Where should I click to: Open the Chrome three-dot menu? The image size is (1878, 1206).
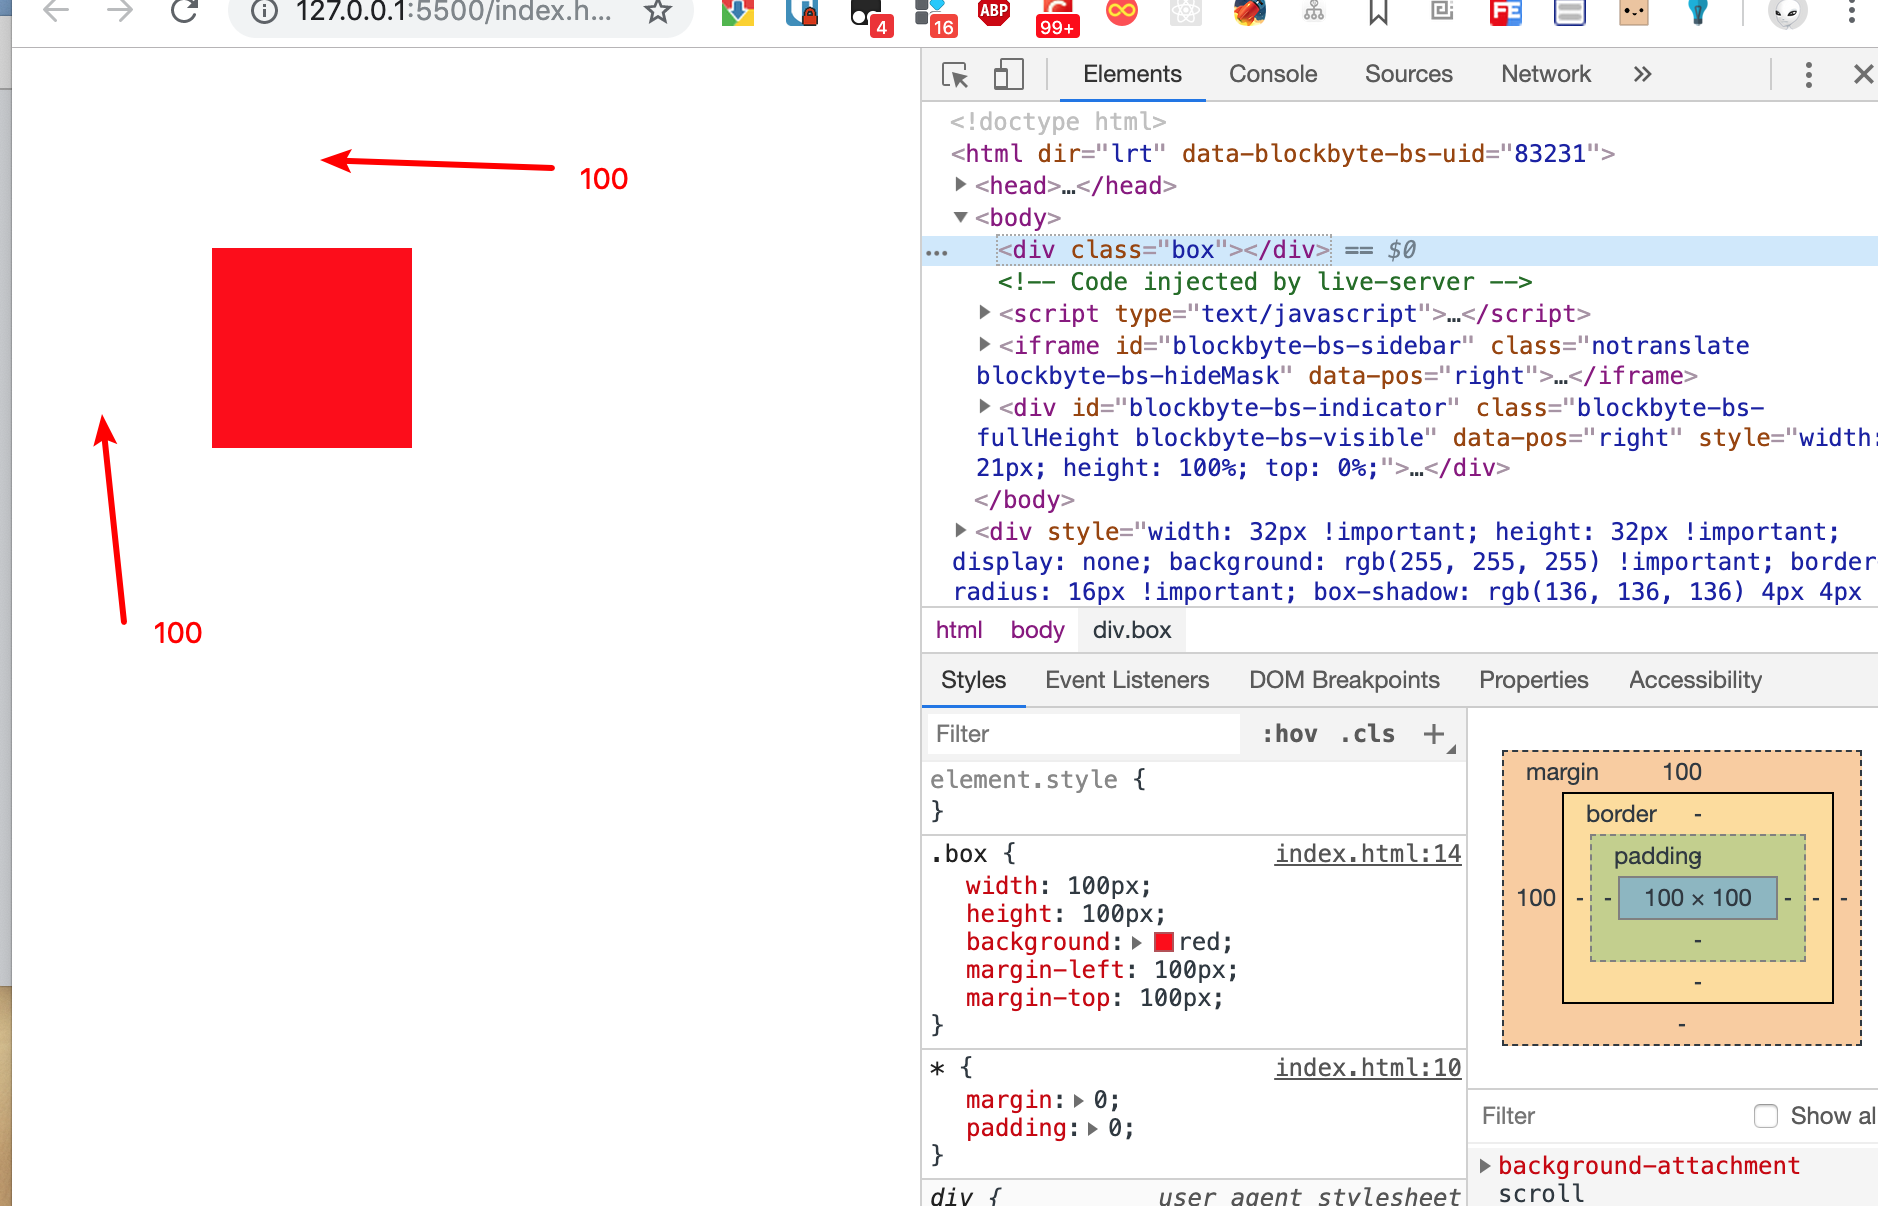[x=1852, y=12]
